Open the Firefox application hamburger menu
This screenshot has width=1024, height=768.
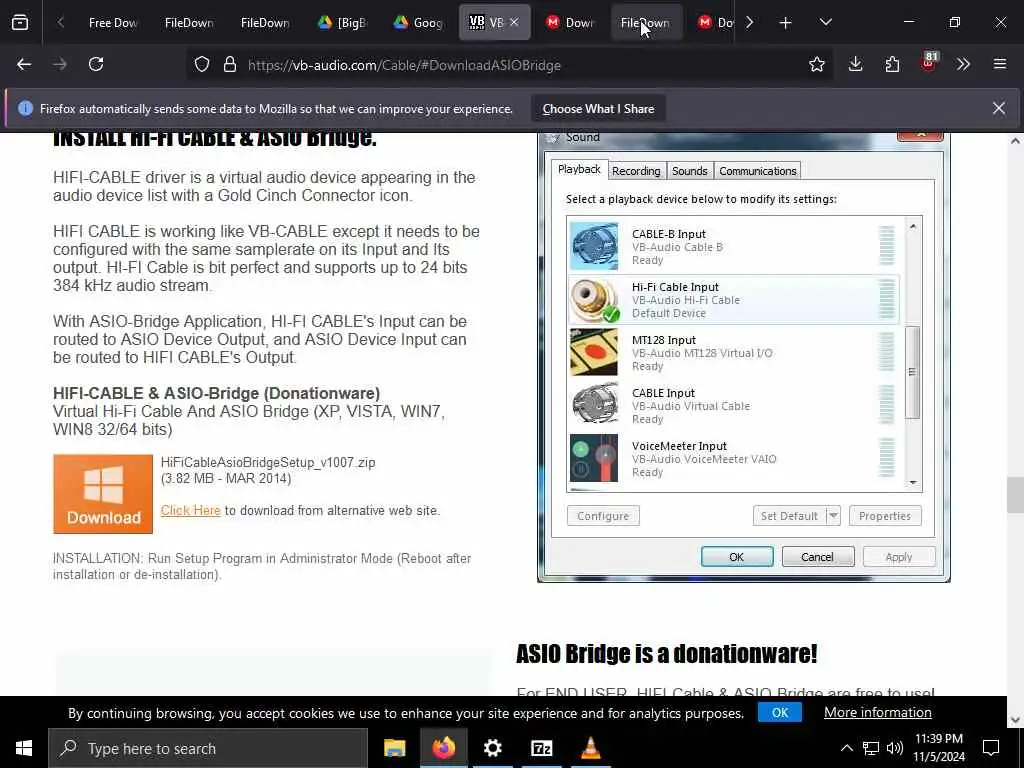tap(1000, 64)
